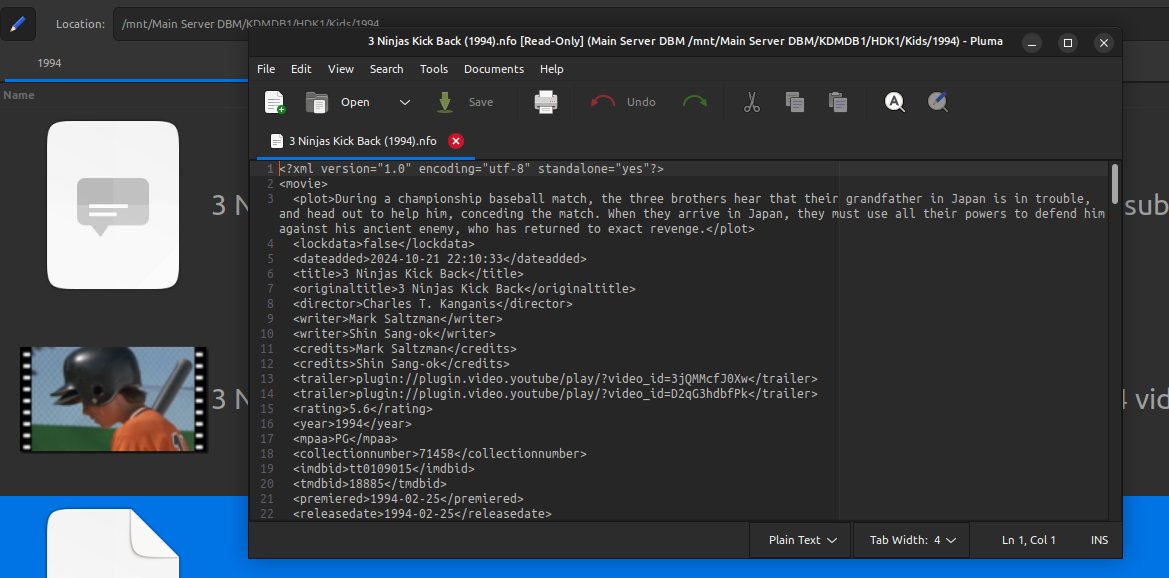Open the File menu
Screen dimensions: 1169x578
click(x=266, y=69)
